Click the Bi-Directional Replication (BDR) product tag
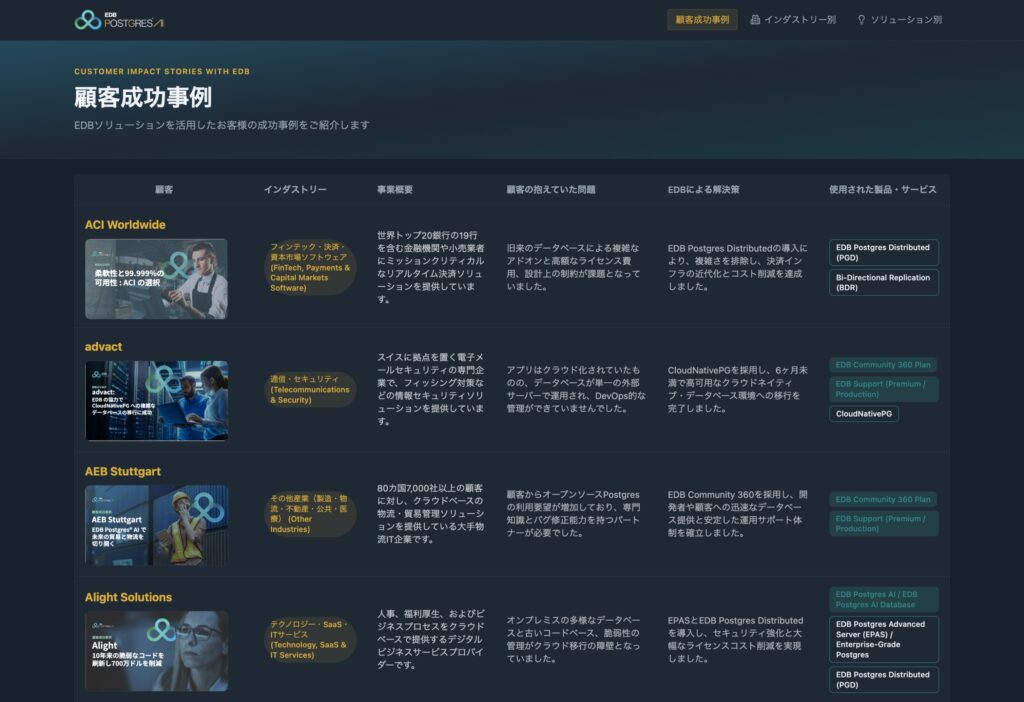The image size is (1024, 702). pyautogui.click(x=883, y=283)
